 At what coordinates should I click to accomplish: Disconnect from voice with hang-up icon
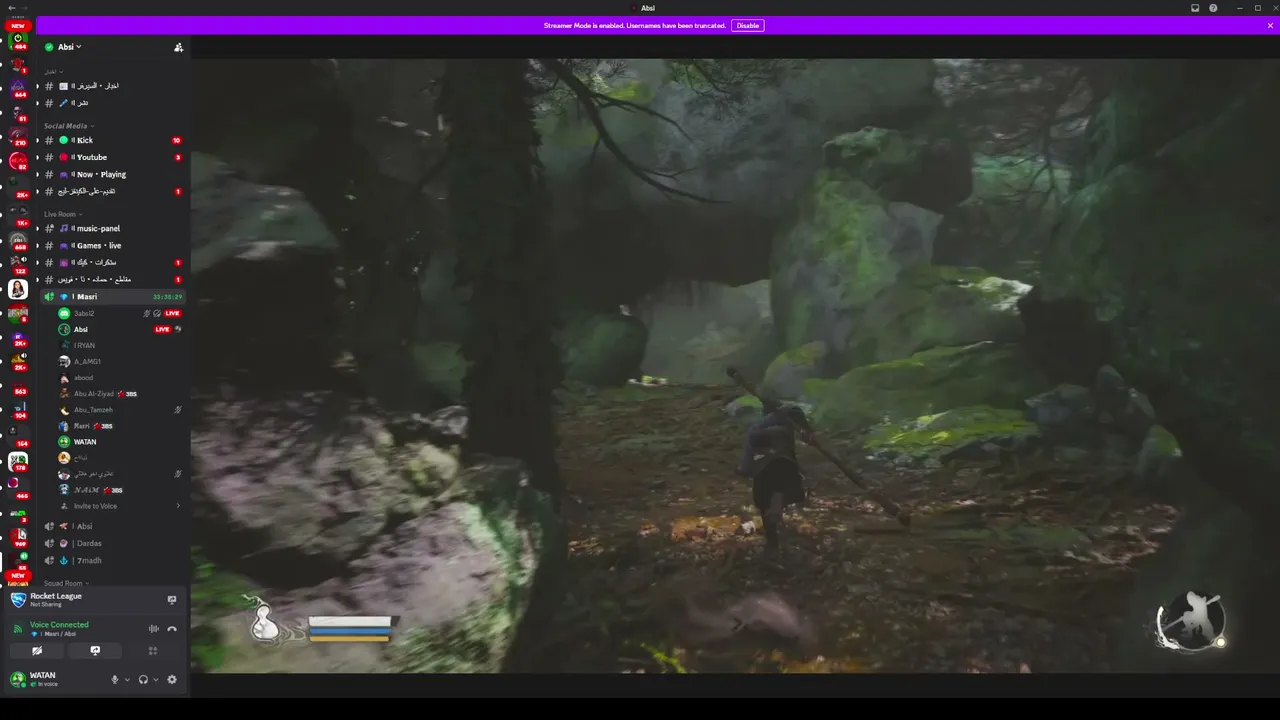(x=172, y=629)
